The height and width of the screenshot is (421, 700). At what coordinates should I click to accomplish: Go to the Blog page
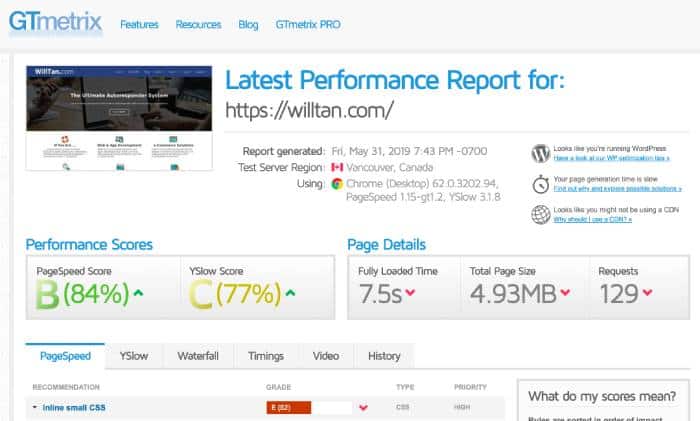(x=248, y=25)
